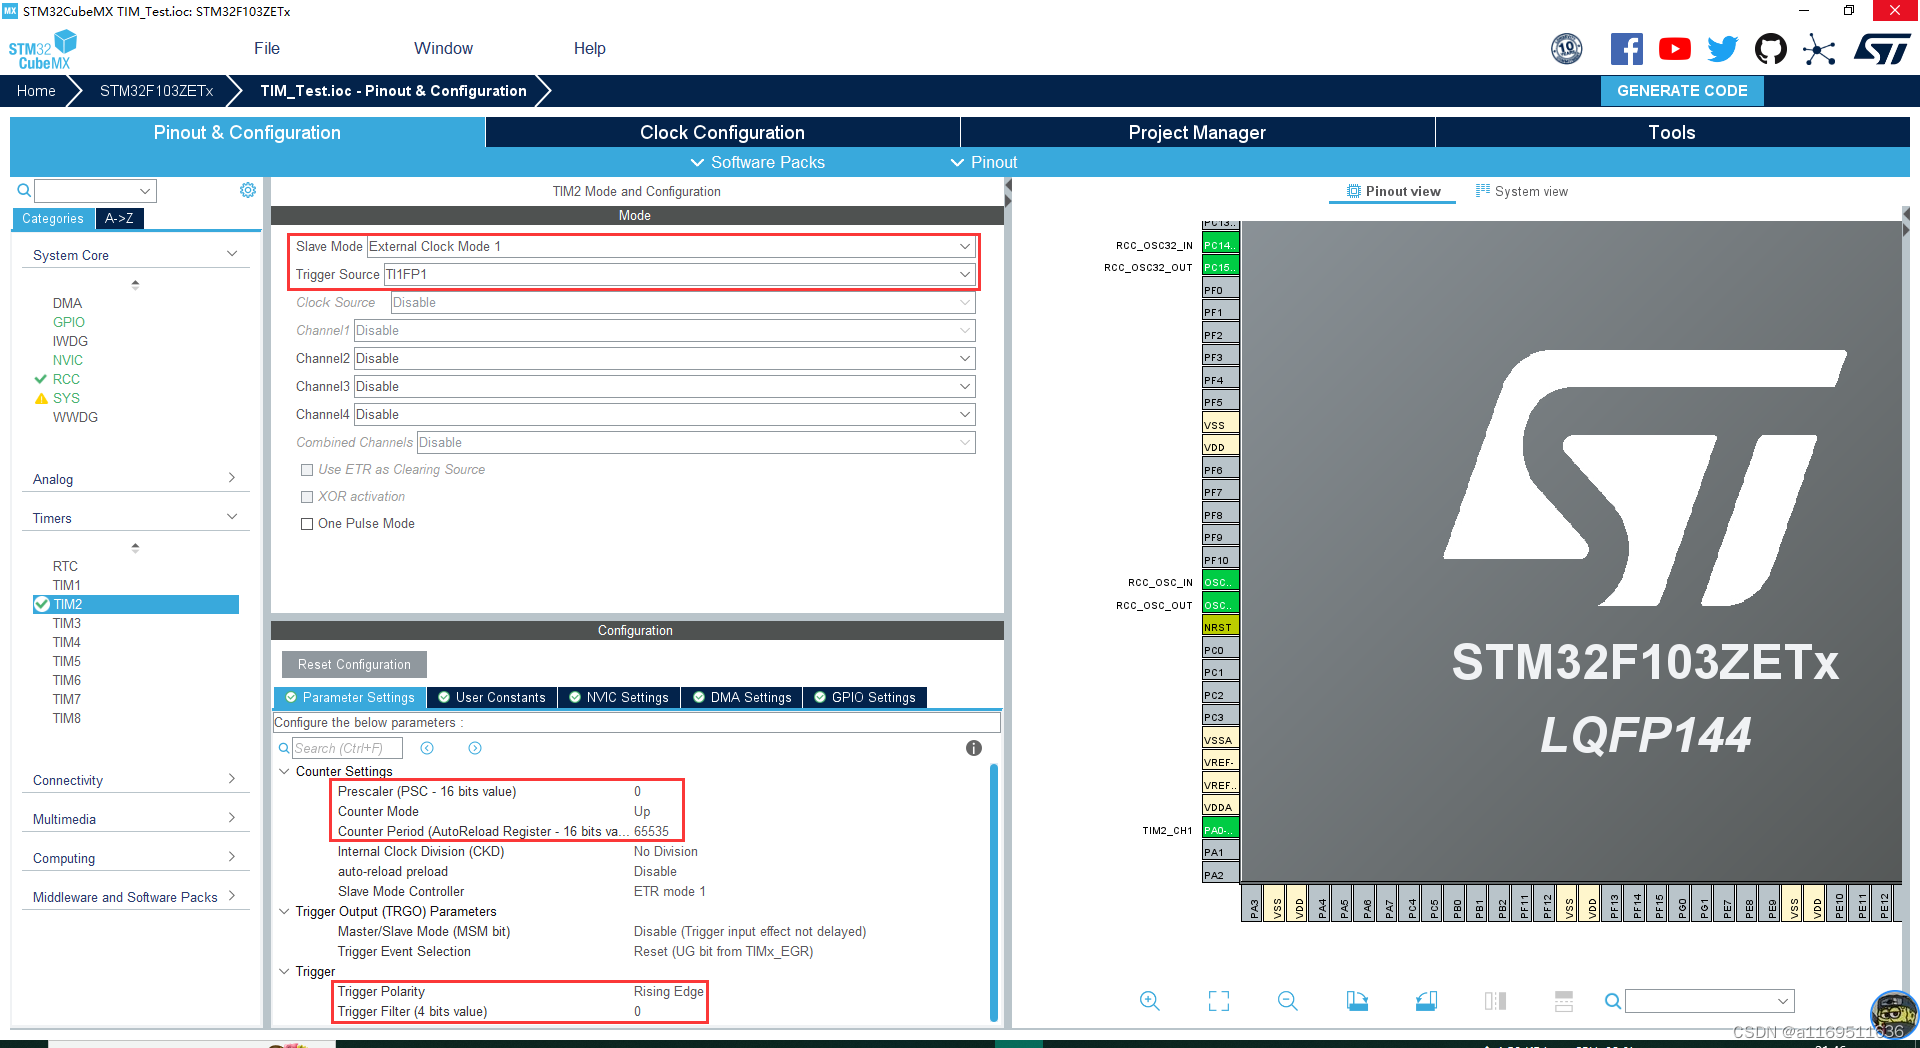
Task: Select GPIO under System Core
Action: 69,322
